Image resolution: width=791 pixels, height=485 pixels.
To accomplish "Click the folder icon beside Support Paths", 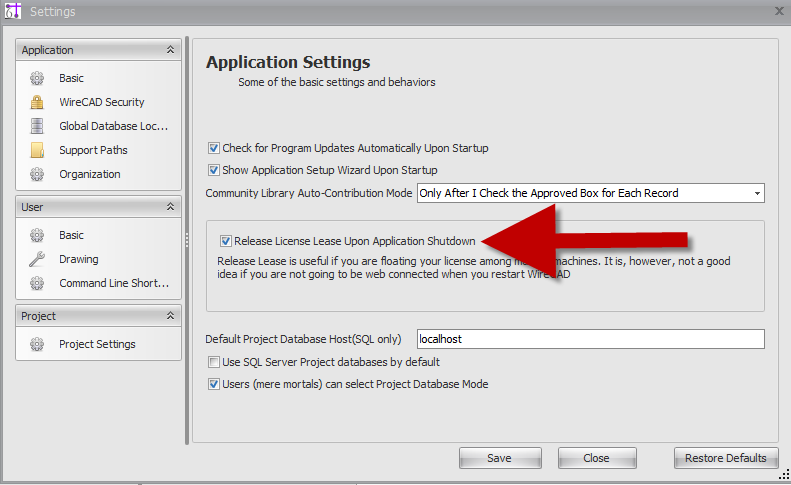I will coord(37,150).
